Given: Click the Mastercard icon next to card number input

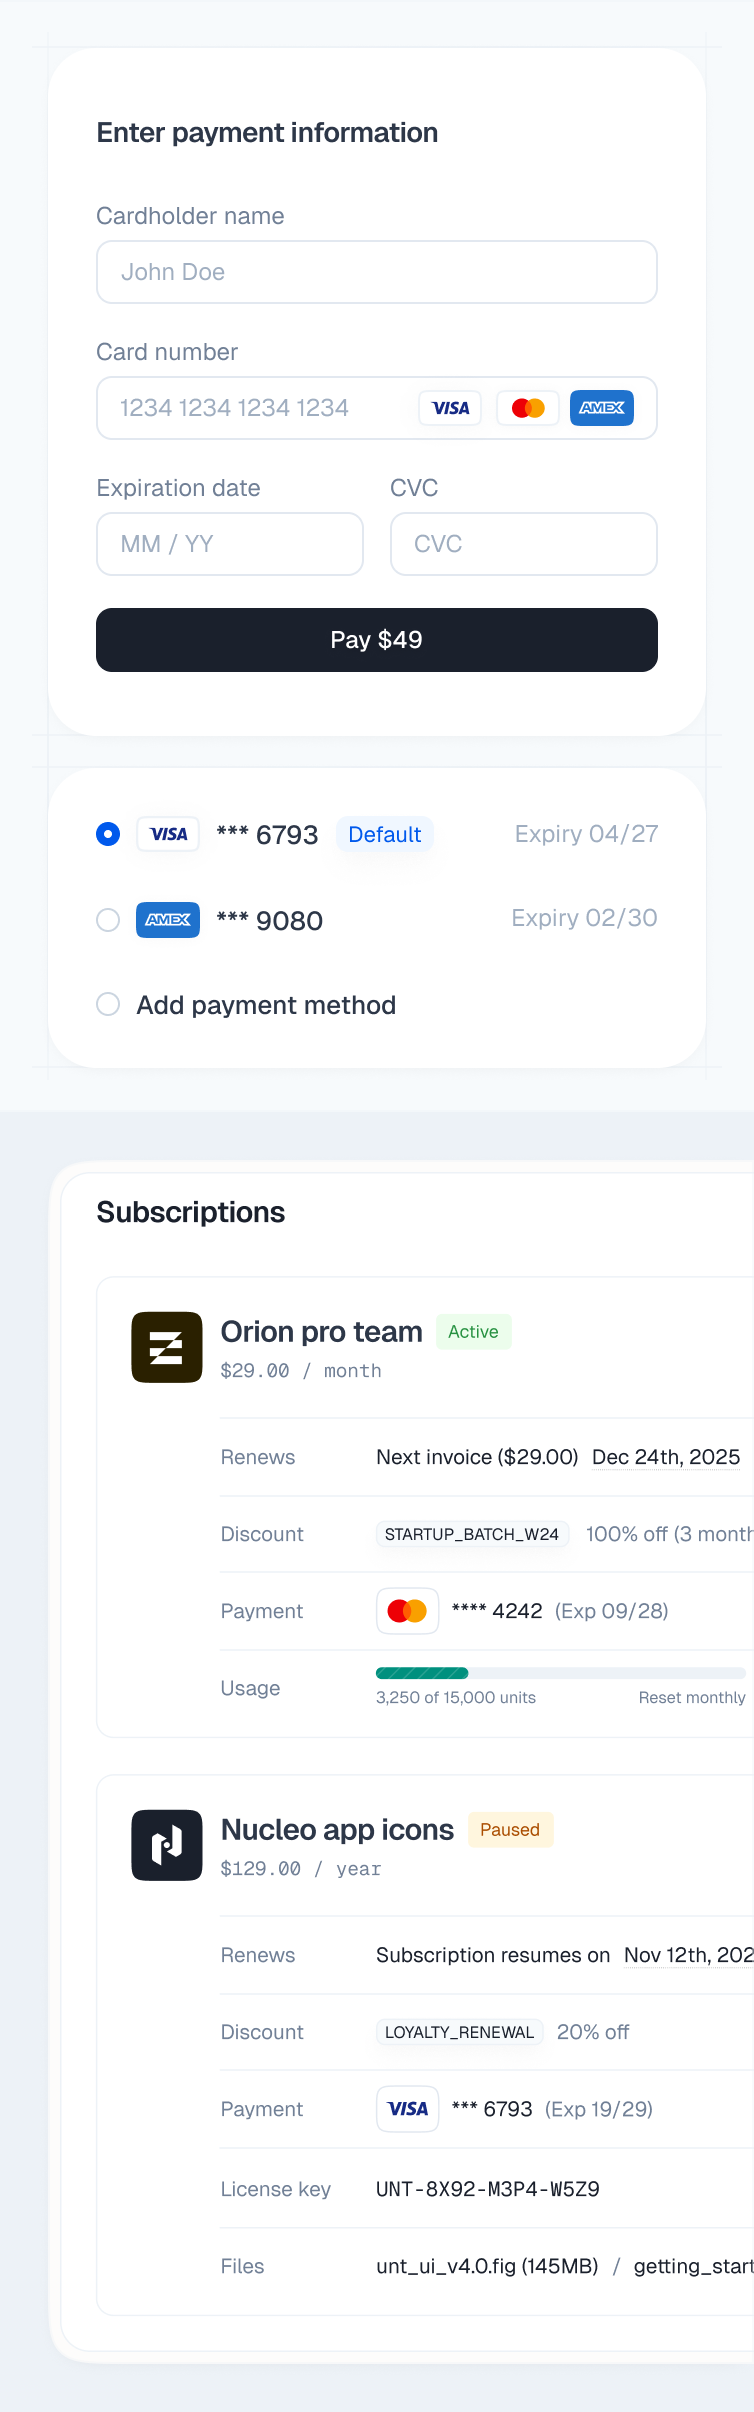Looking at the screenshot, I should [x=527, y=407].
